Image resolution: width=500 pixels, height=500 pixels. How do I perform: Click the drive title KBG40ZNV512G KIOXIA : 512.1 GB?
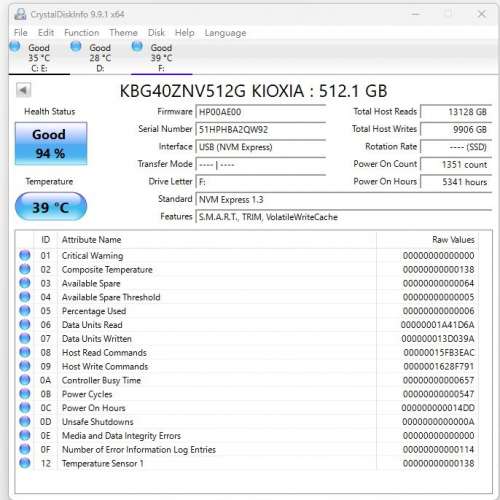click(x=253, y=91)
